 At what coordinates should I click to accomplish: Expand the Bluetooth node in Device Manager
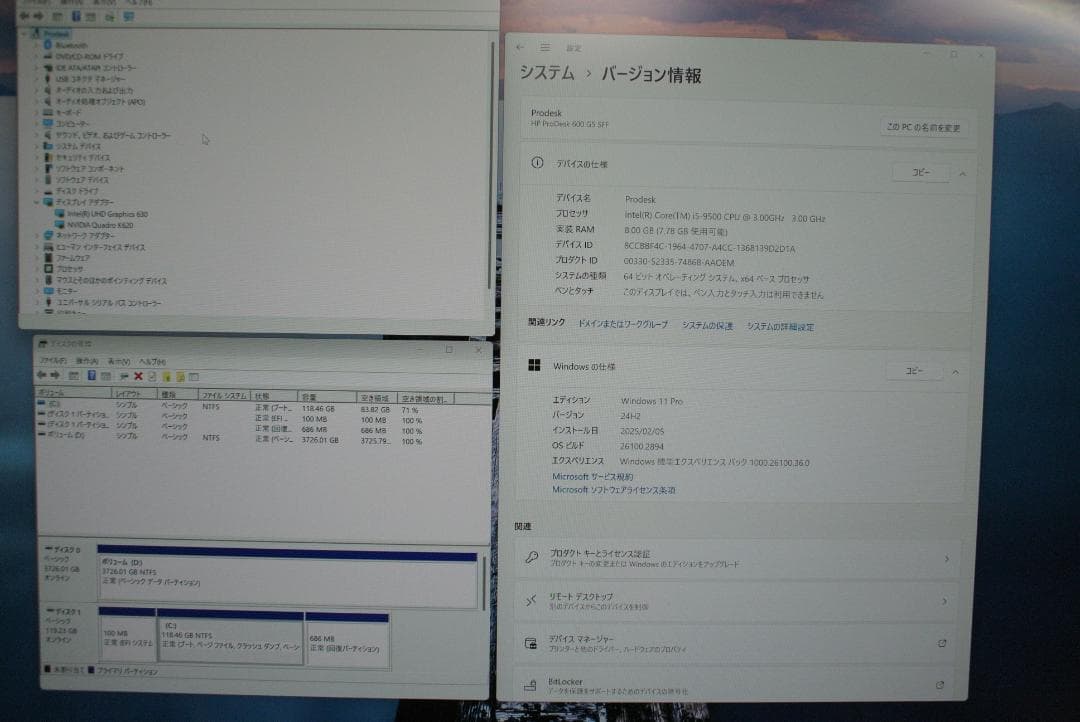[x=36, y=44]
